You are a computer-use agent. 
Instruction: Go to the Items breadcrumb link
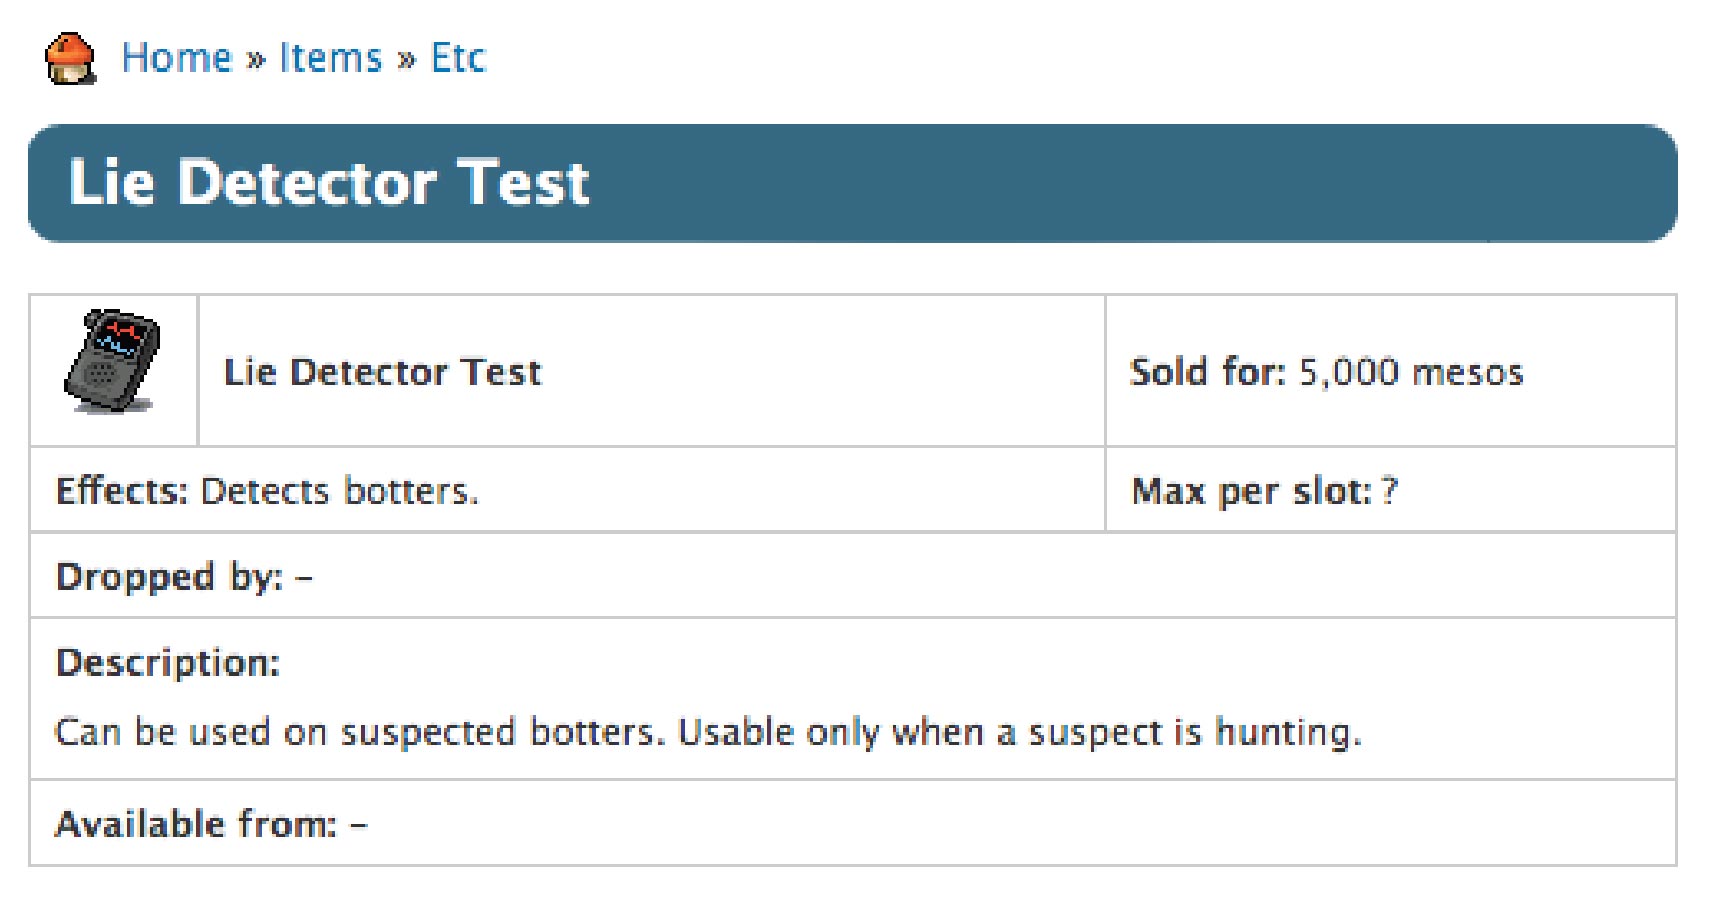coord(330,58)
